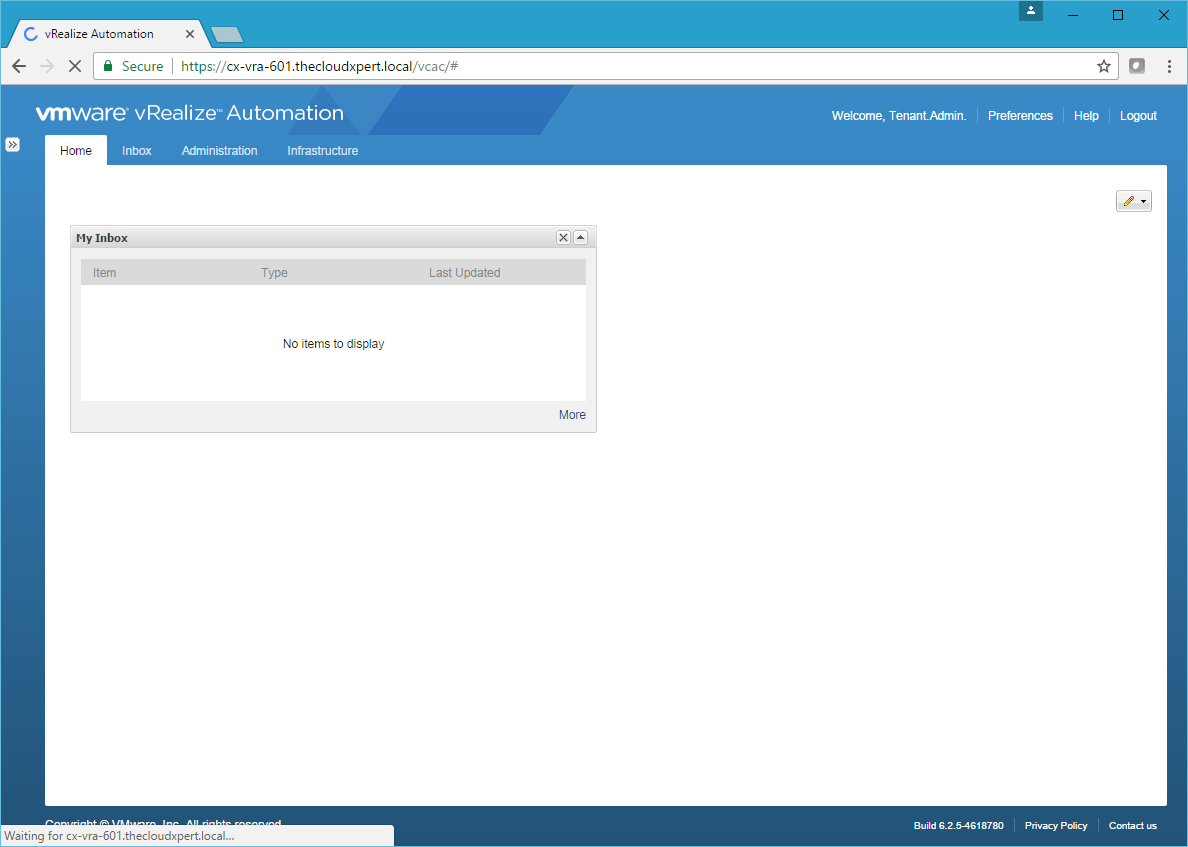Open the pencil edit dropdown
Screen dimensions: 1188x847
click(1133, 201)
